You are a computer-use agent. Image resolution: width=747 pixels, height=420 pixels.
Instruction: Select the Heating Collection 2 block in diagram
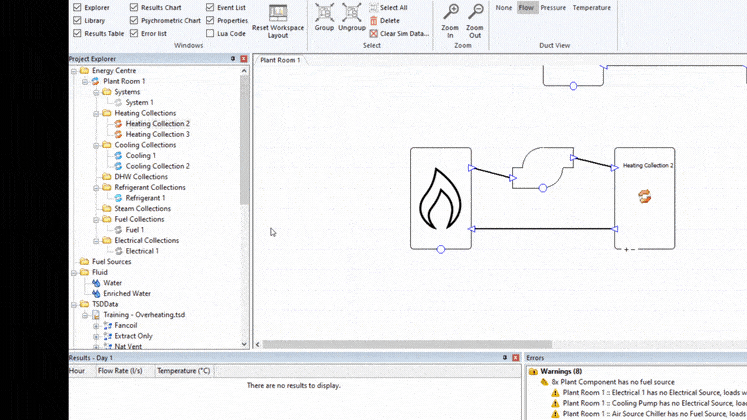click(x=645, y=198)
